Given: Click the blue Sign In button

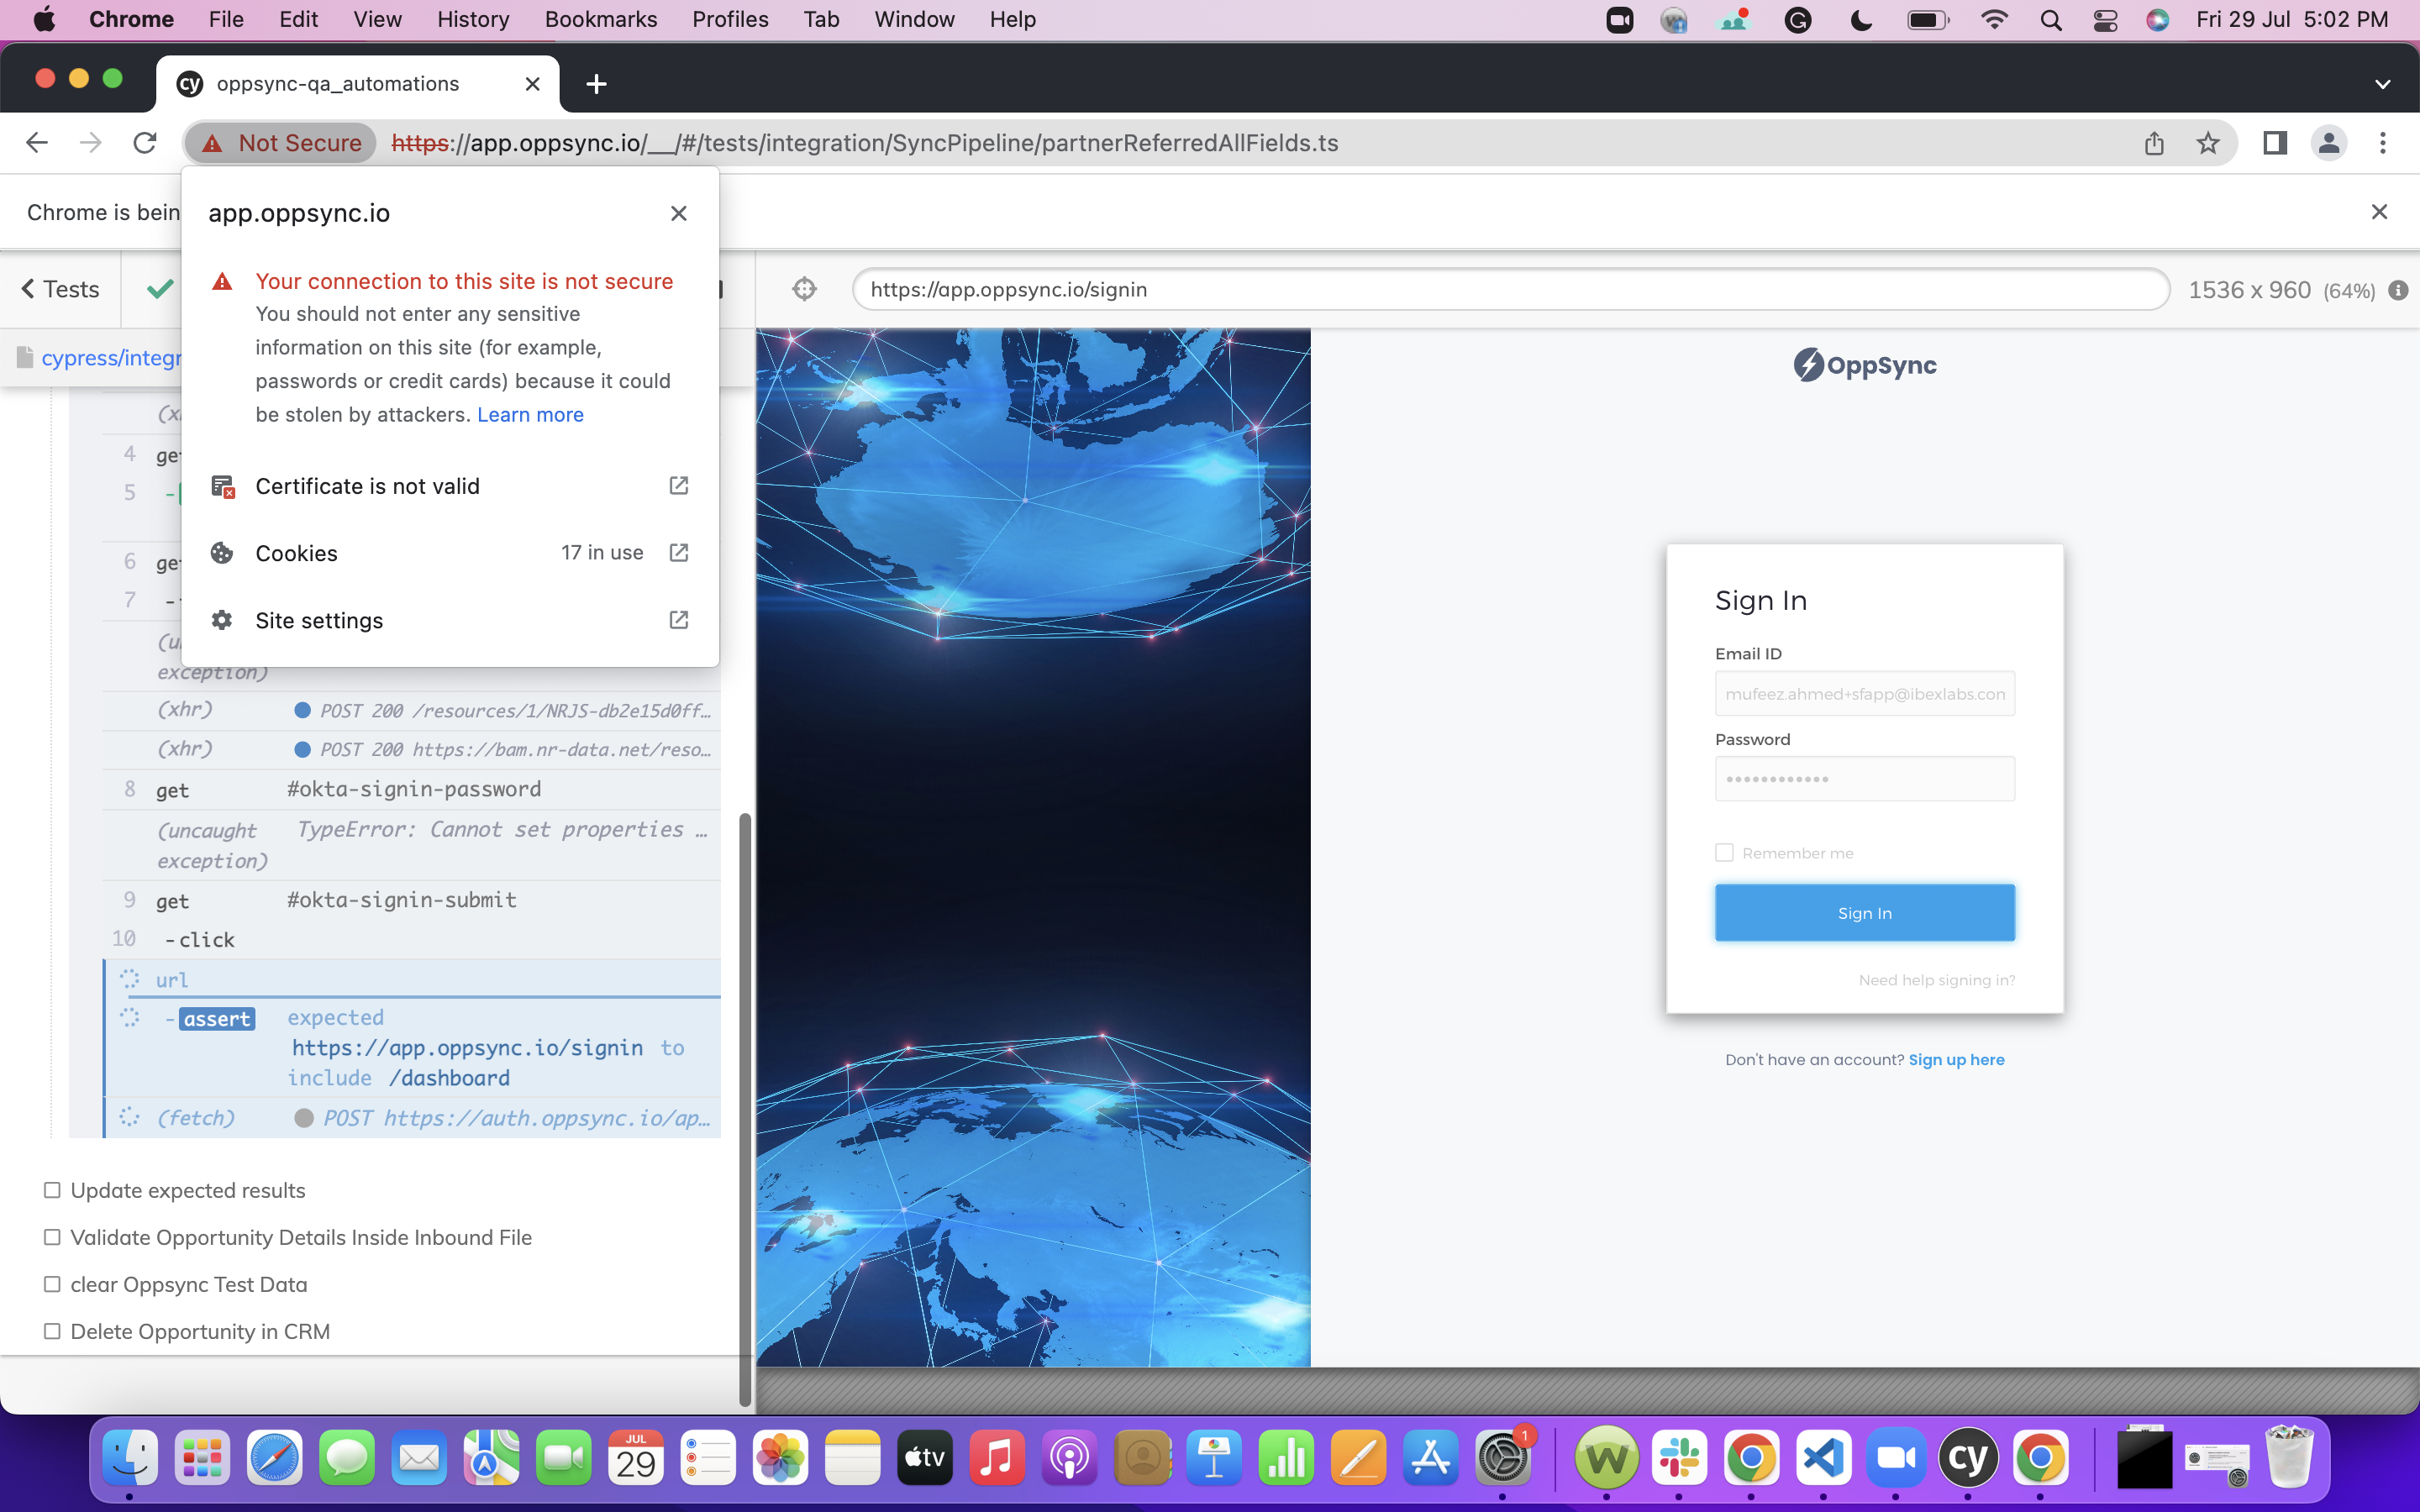Looking at the screenshot, I should pos(1864,912).
